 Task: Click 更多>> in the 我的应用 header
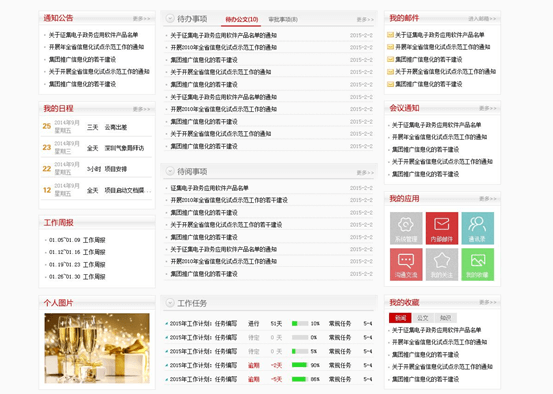click(488, 199)
